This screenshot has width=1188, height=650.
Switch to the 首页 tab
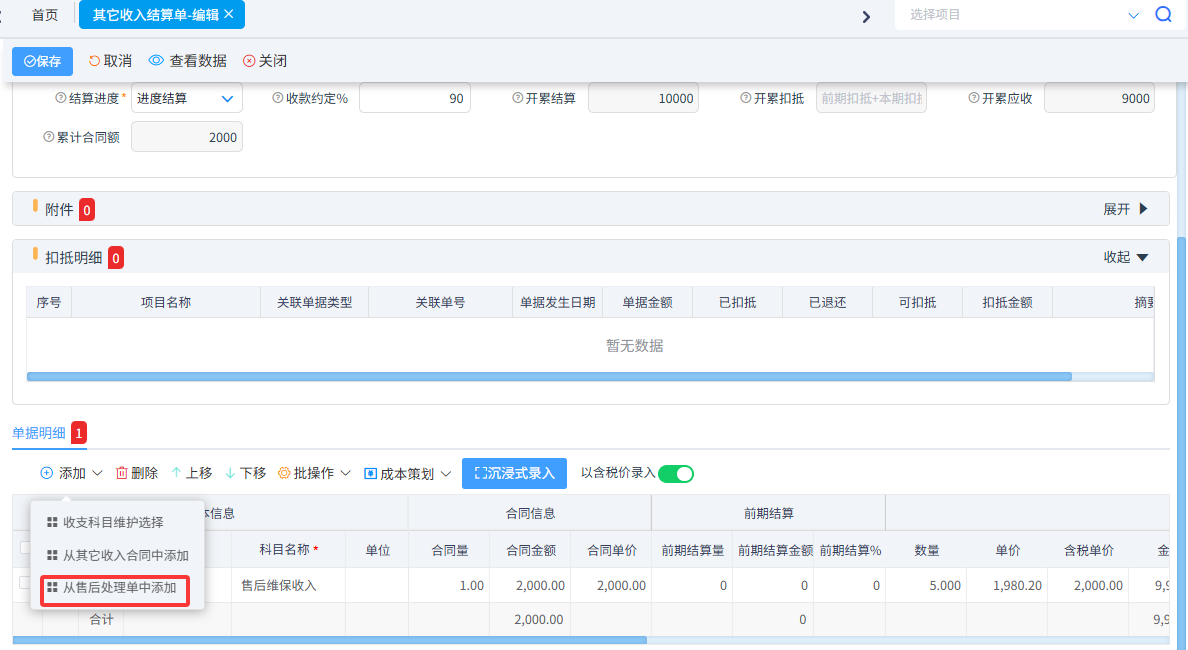click(42, 15)
